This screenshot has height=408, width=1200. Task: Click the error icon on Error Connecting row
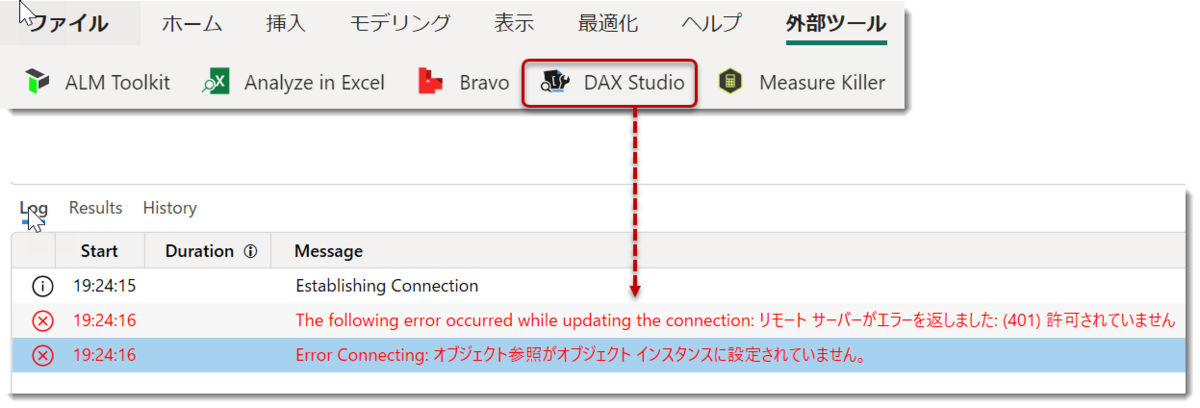click(x=42, y=355)
